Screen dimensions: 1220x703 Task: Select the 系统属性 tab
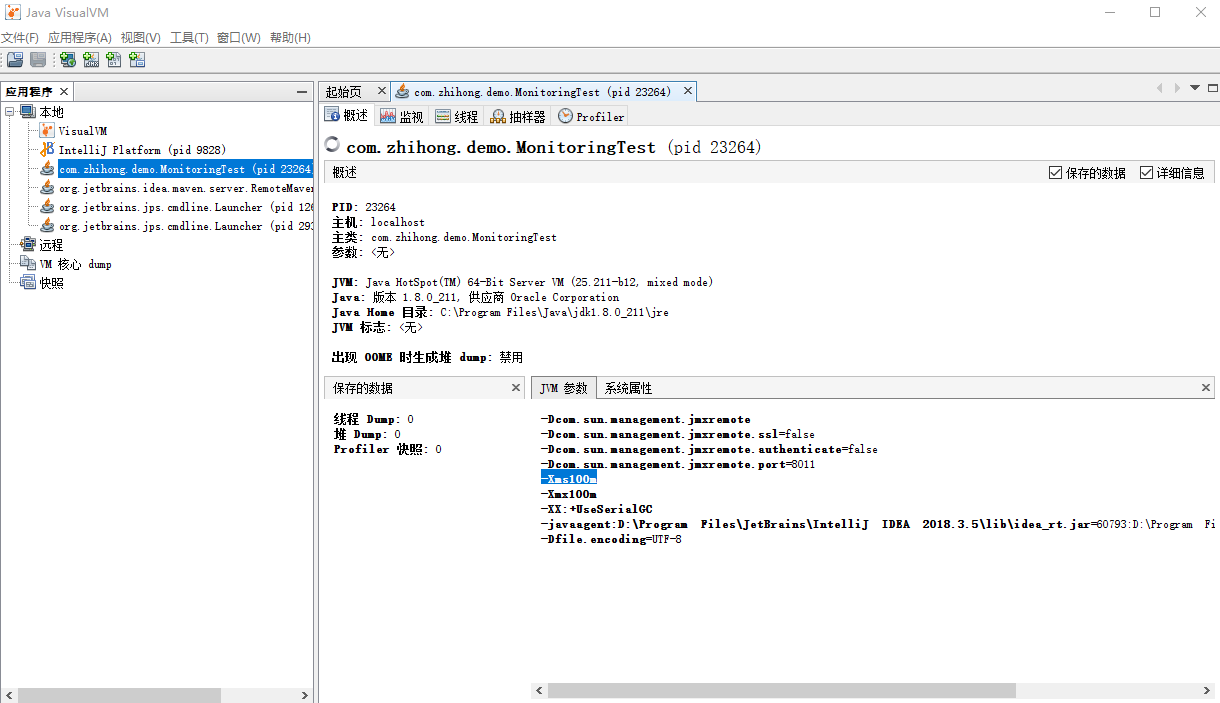[x=628, y=388]
